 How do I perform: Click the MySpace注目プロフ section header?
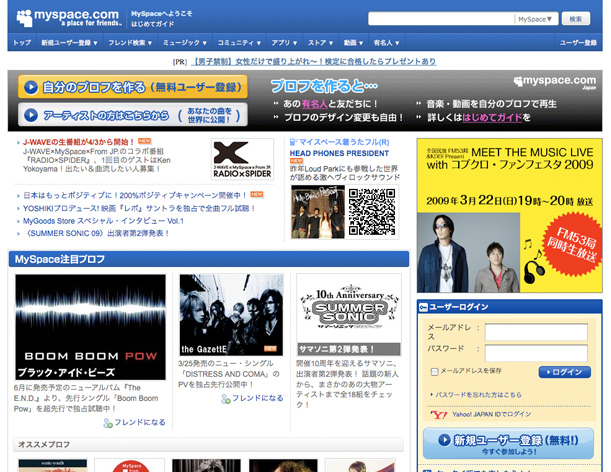click(209, 260)
